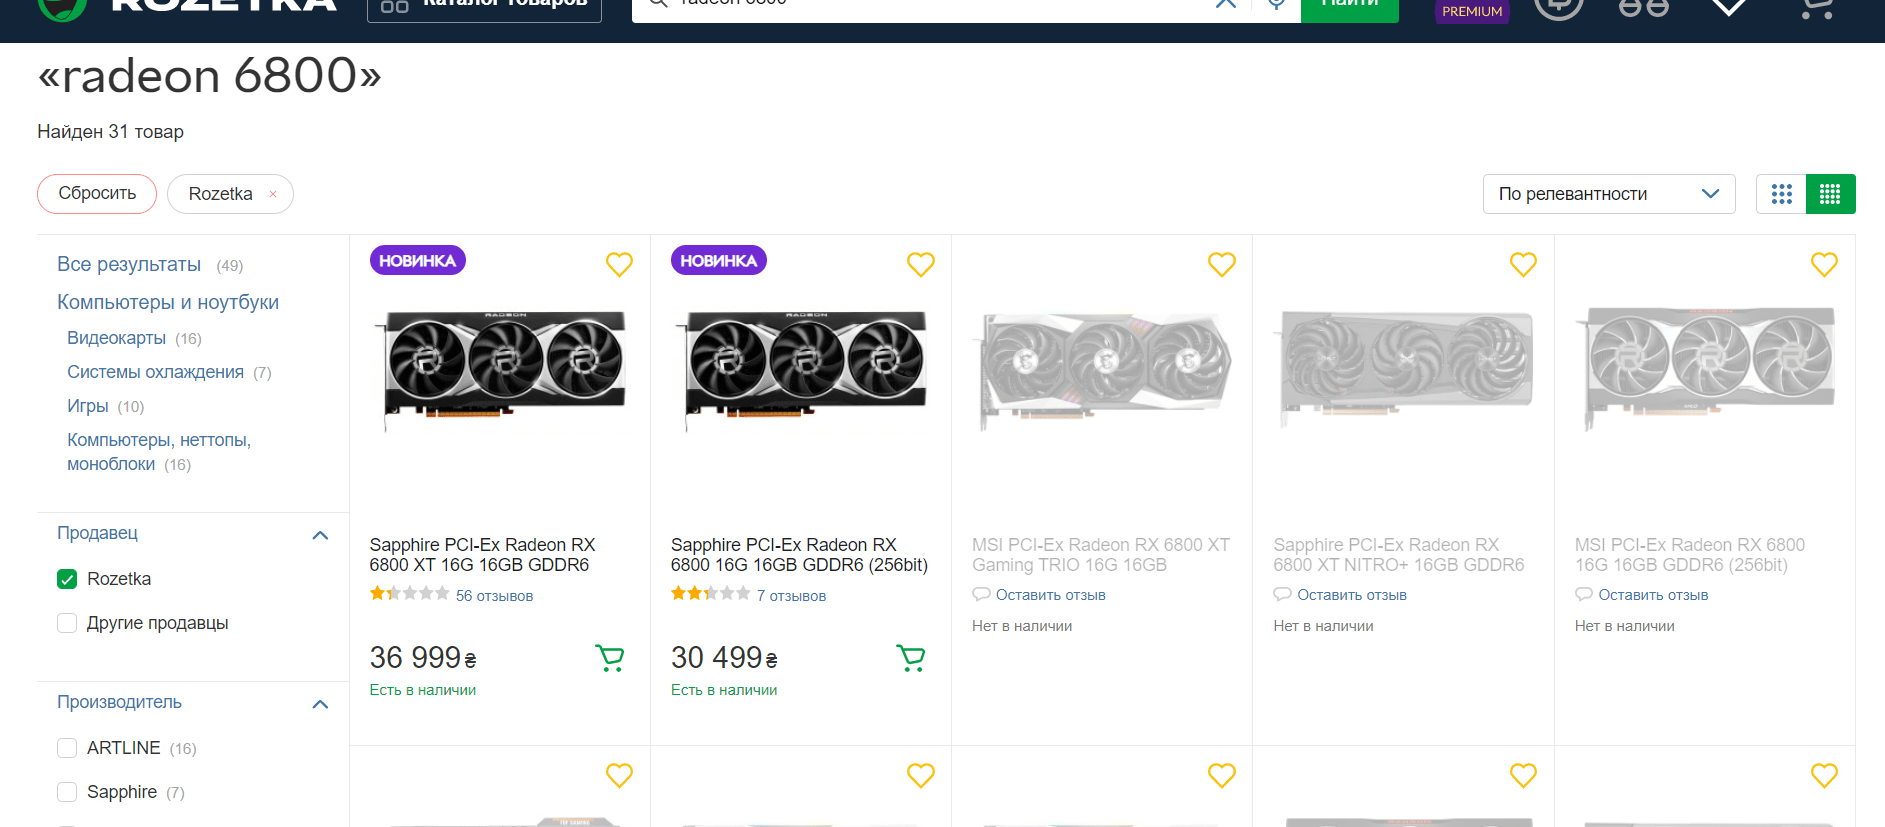
Task: Click the «radeon 6800» heading
Action: pos(209,75)
